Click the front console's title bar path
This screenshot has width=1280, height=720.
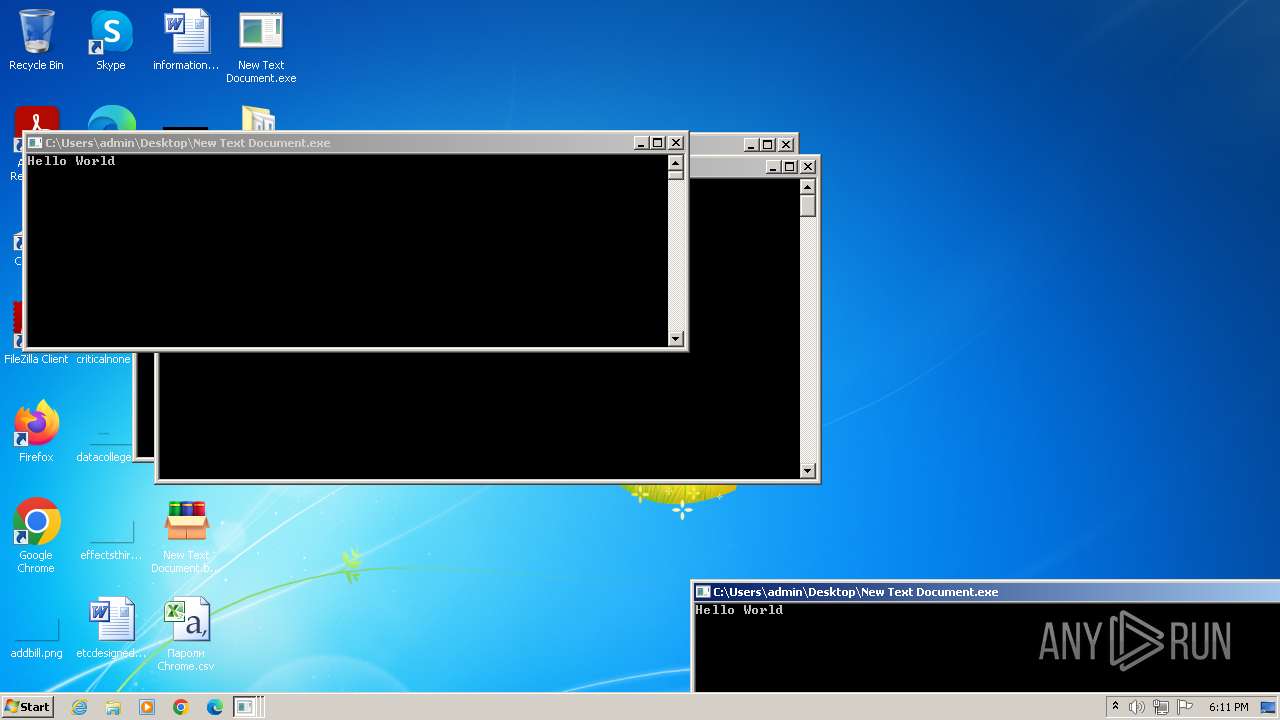pyautogui.click(x=188, y=143)
